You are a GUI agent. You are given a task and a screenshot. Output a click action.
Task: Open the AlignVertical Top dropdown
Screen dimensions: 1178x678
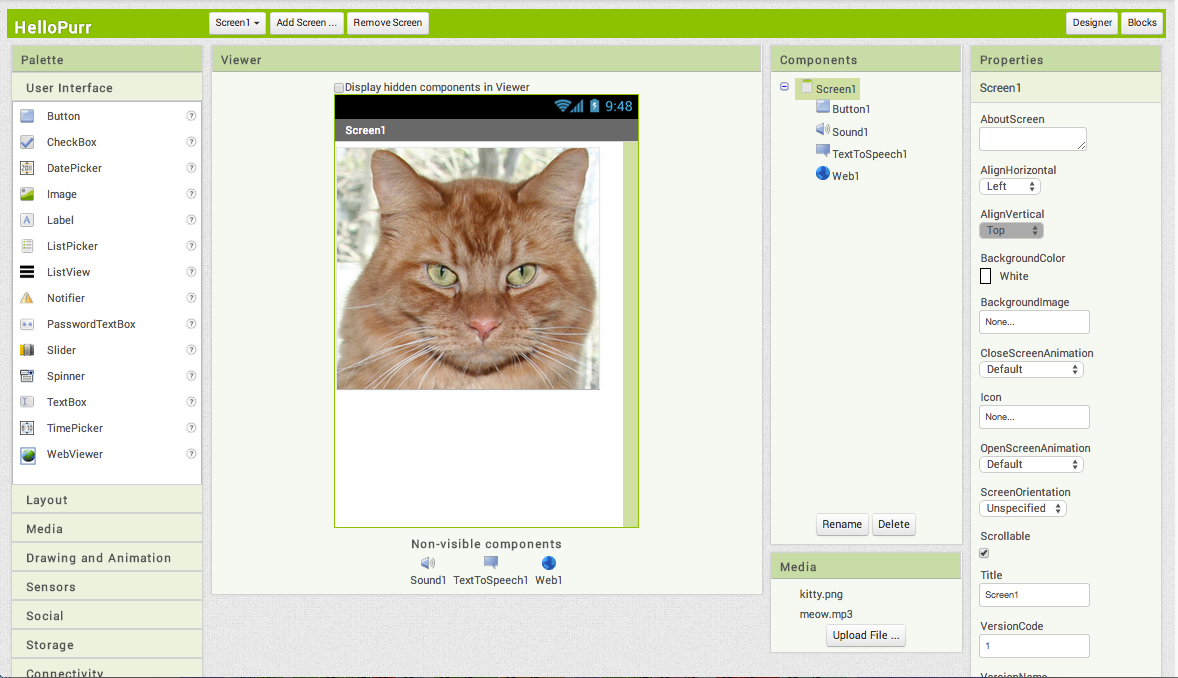[x=1011, y=231]
